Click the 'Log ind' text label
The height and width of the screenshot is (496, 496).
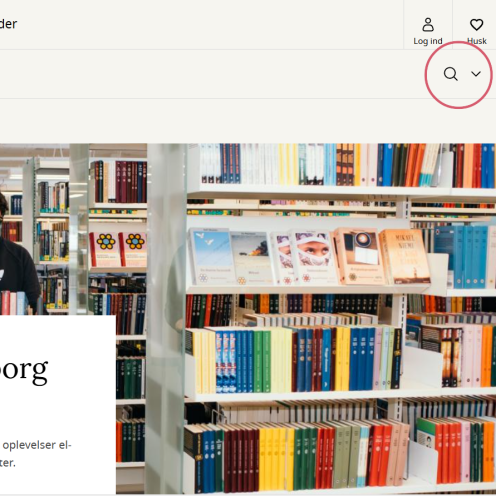(x=428, y=41)
